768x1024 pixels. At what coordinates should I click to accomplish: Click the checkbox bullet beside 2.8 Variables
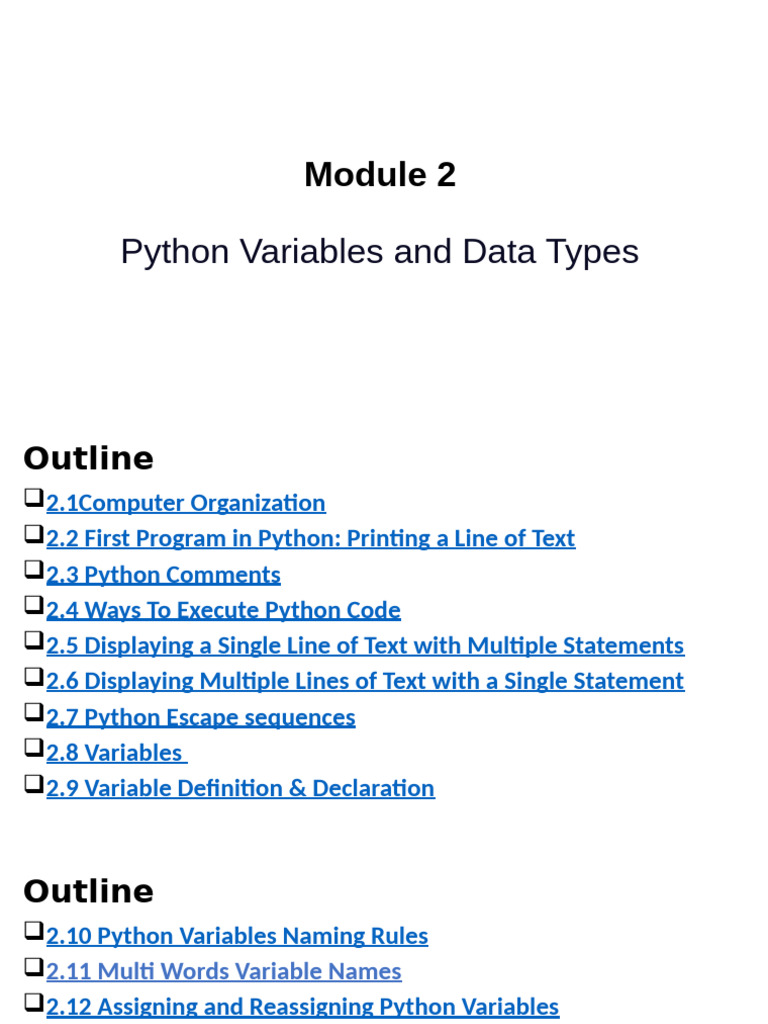click(x=34, y=748)
